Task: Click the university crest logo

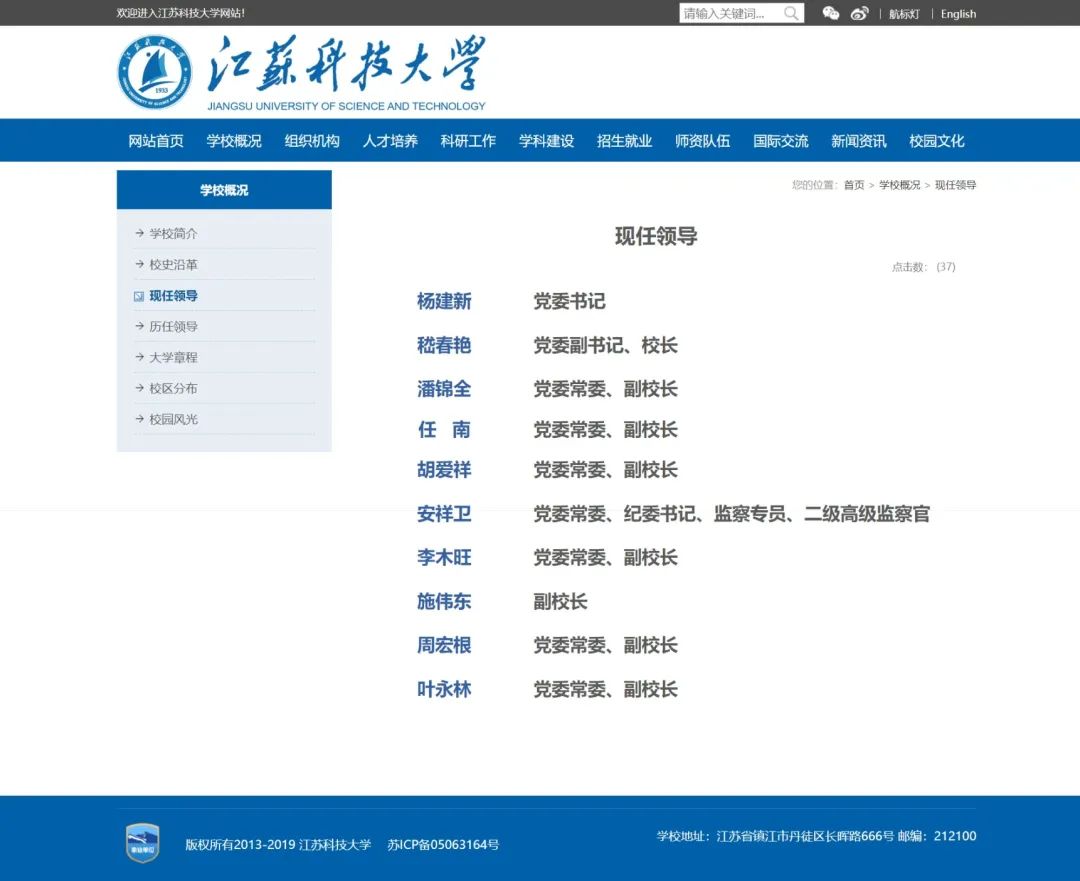Action: tap(153, 69)
